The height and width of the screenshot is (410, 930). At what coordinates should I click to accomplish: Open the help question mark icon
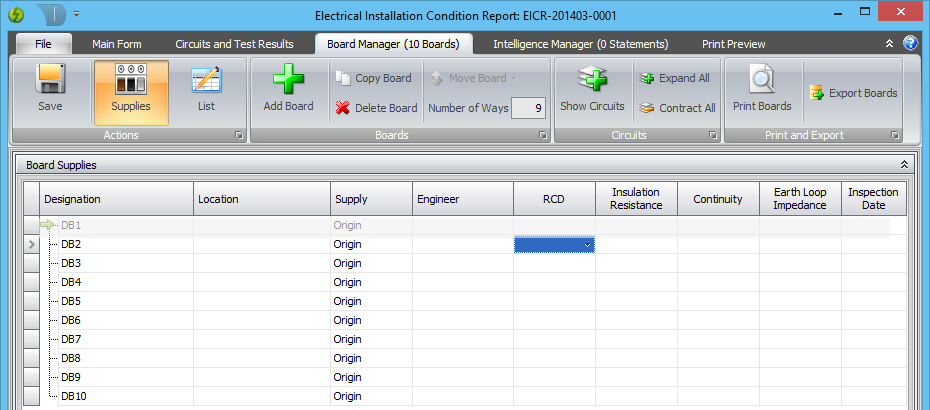click(910, 43)
